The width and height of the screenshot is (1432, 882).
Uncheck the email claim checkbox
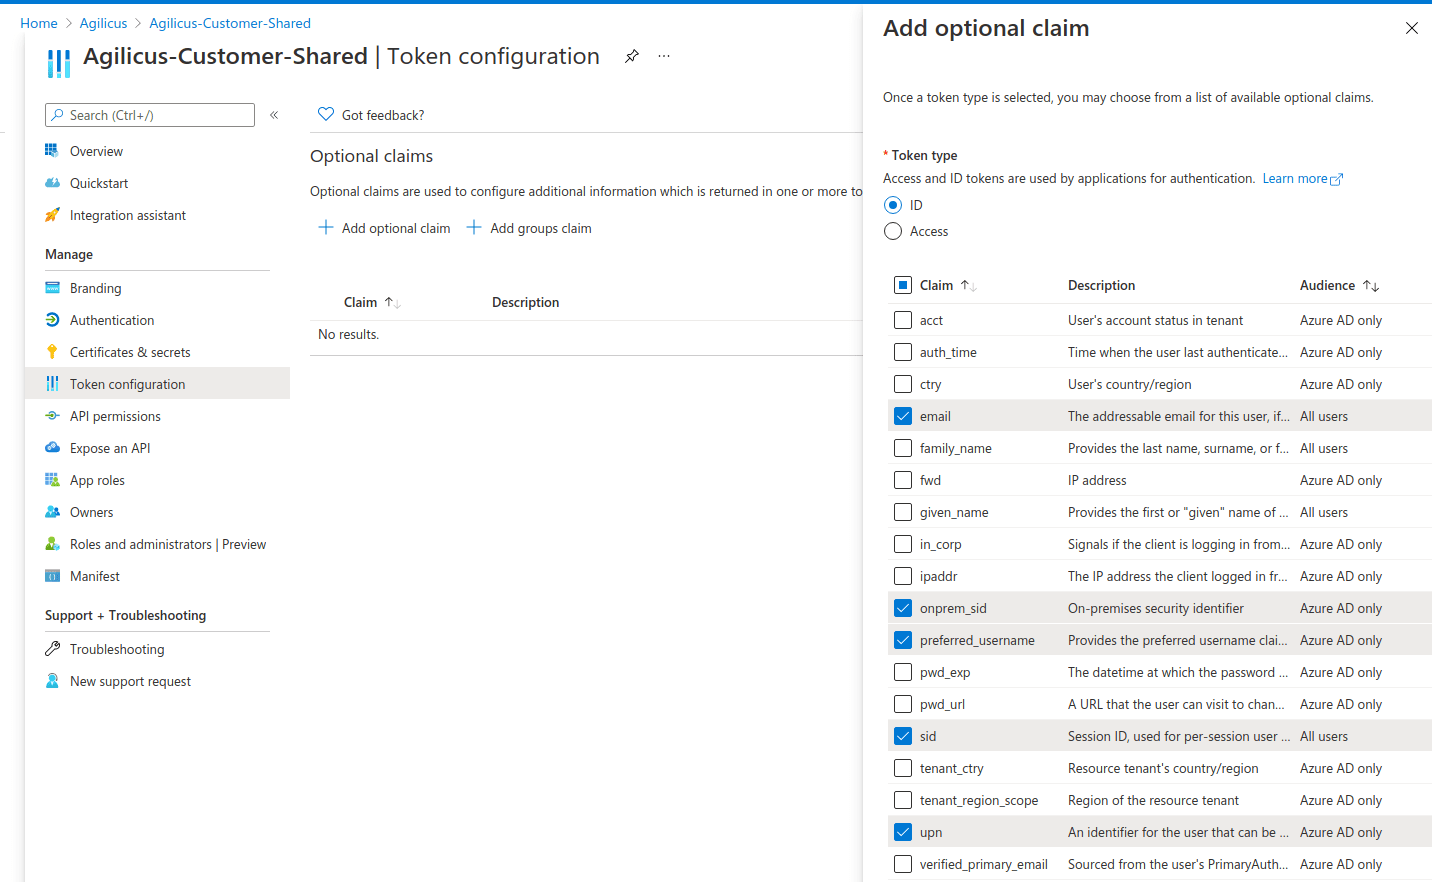[903, 416]
